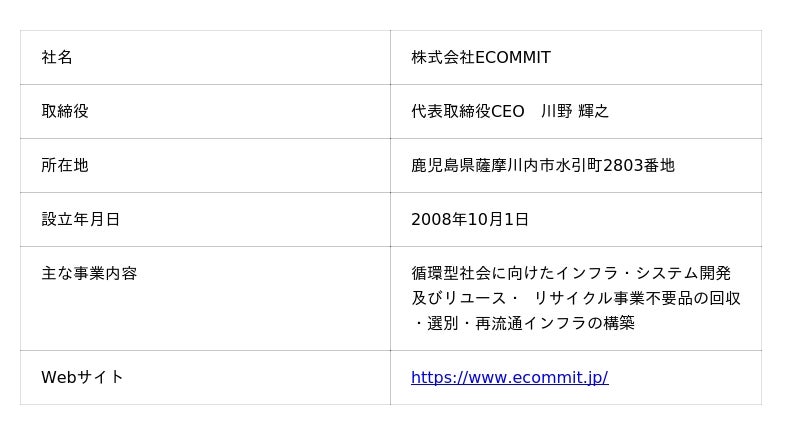Click the 取締役 row label
Image resolution: width=800 pixels, height=435 pixels.
(65, 111)
